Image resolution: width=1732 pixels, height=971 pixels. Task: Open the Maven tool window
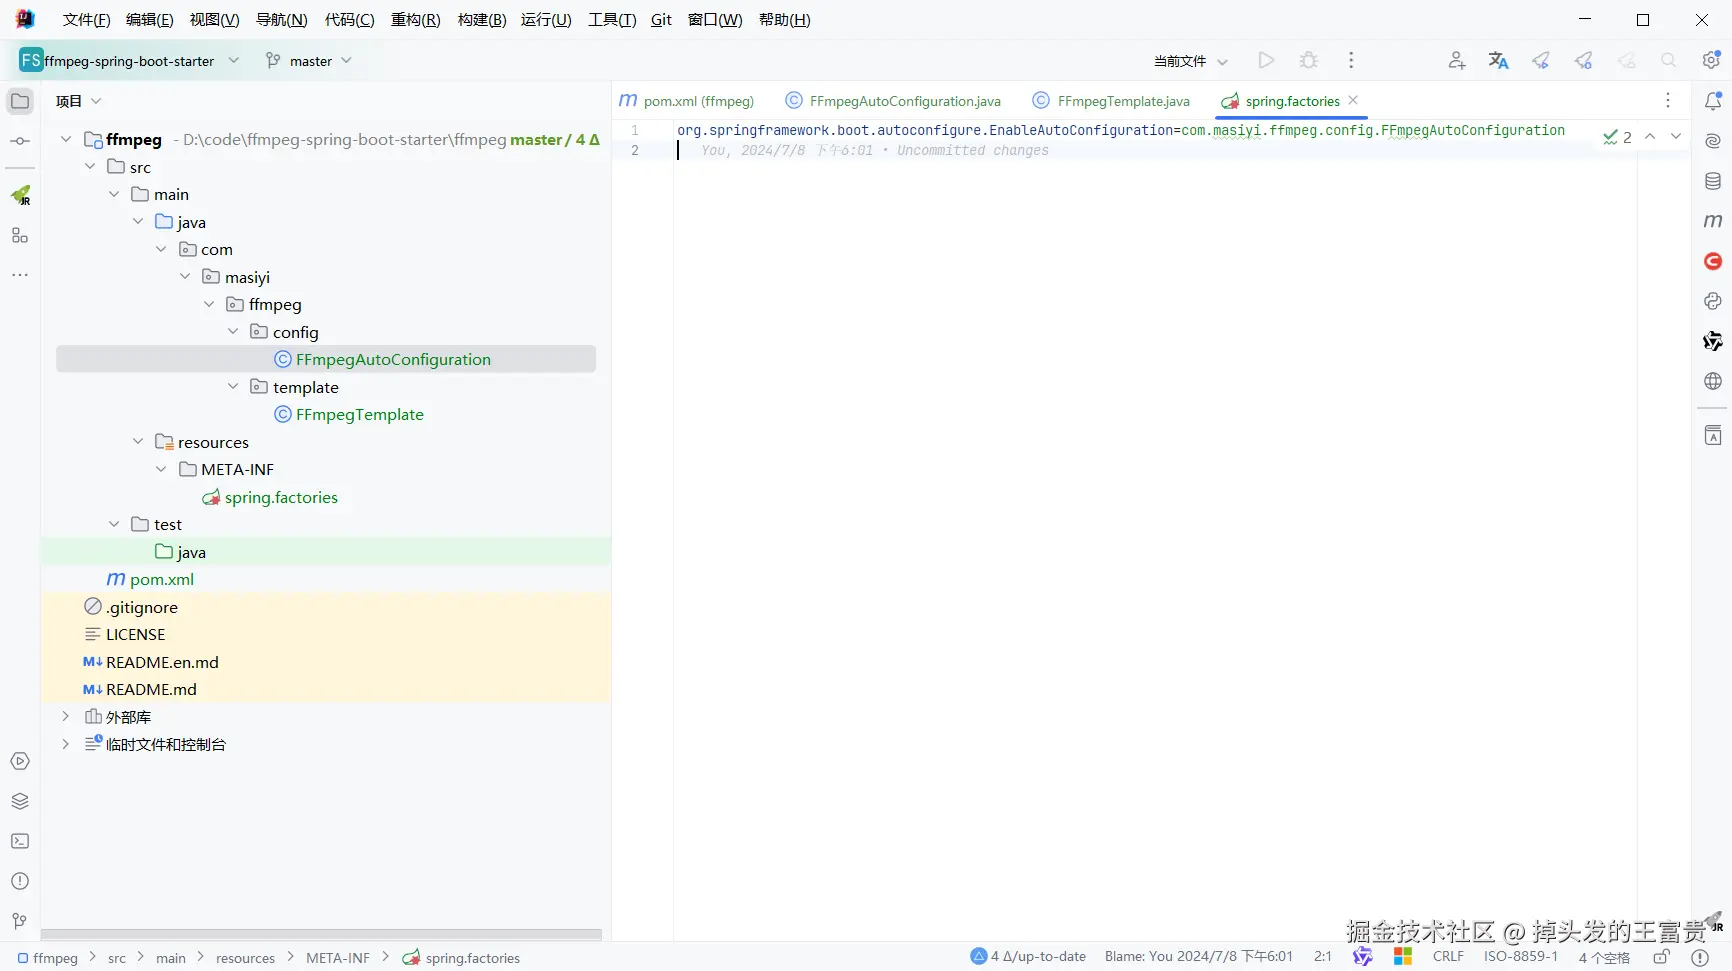(x=1713, y=221)
